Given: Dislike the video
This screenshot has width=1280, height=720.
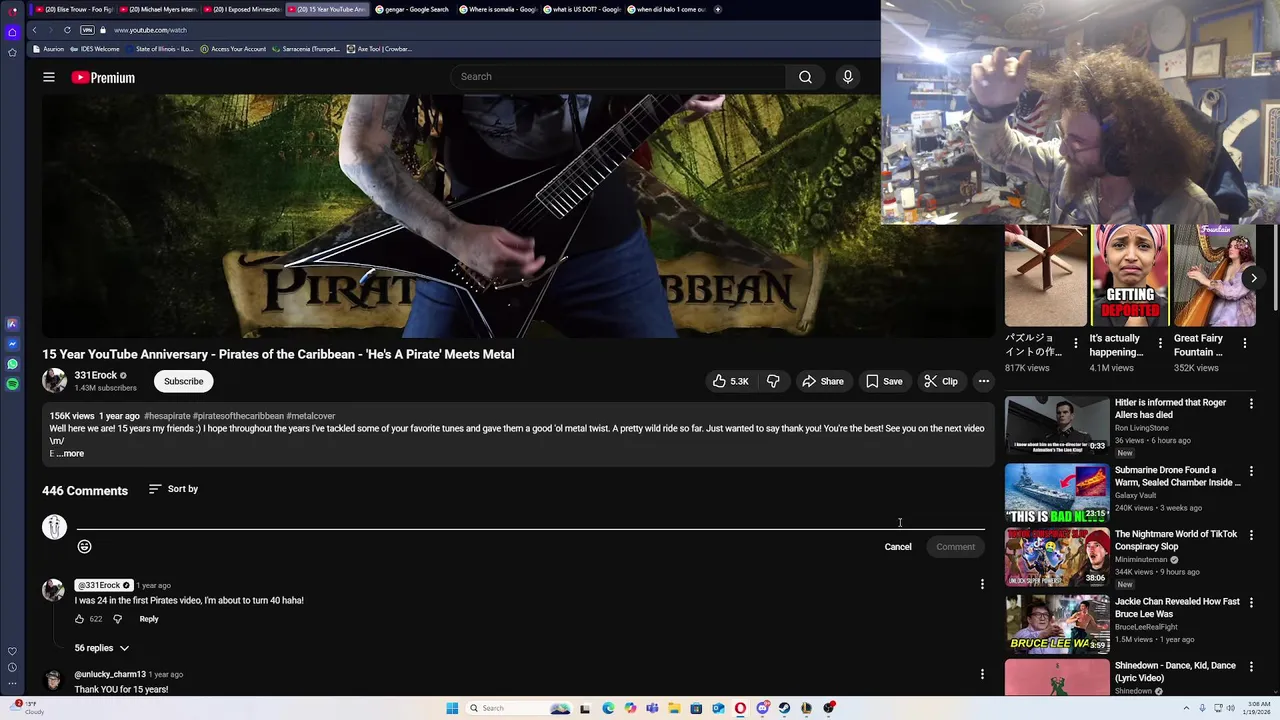Looking at the screenshot, I should pos(773,381).
